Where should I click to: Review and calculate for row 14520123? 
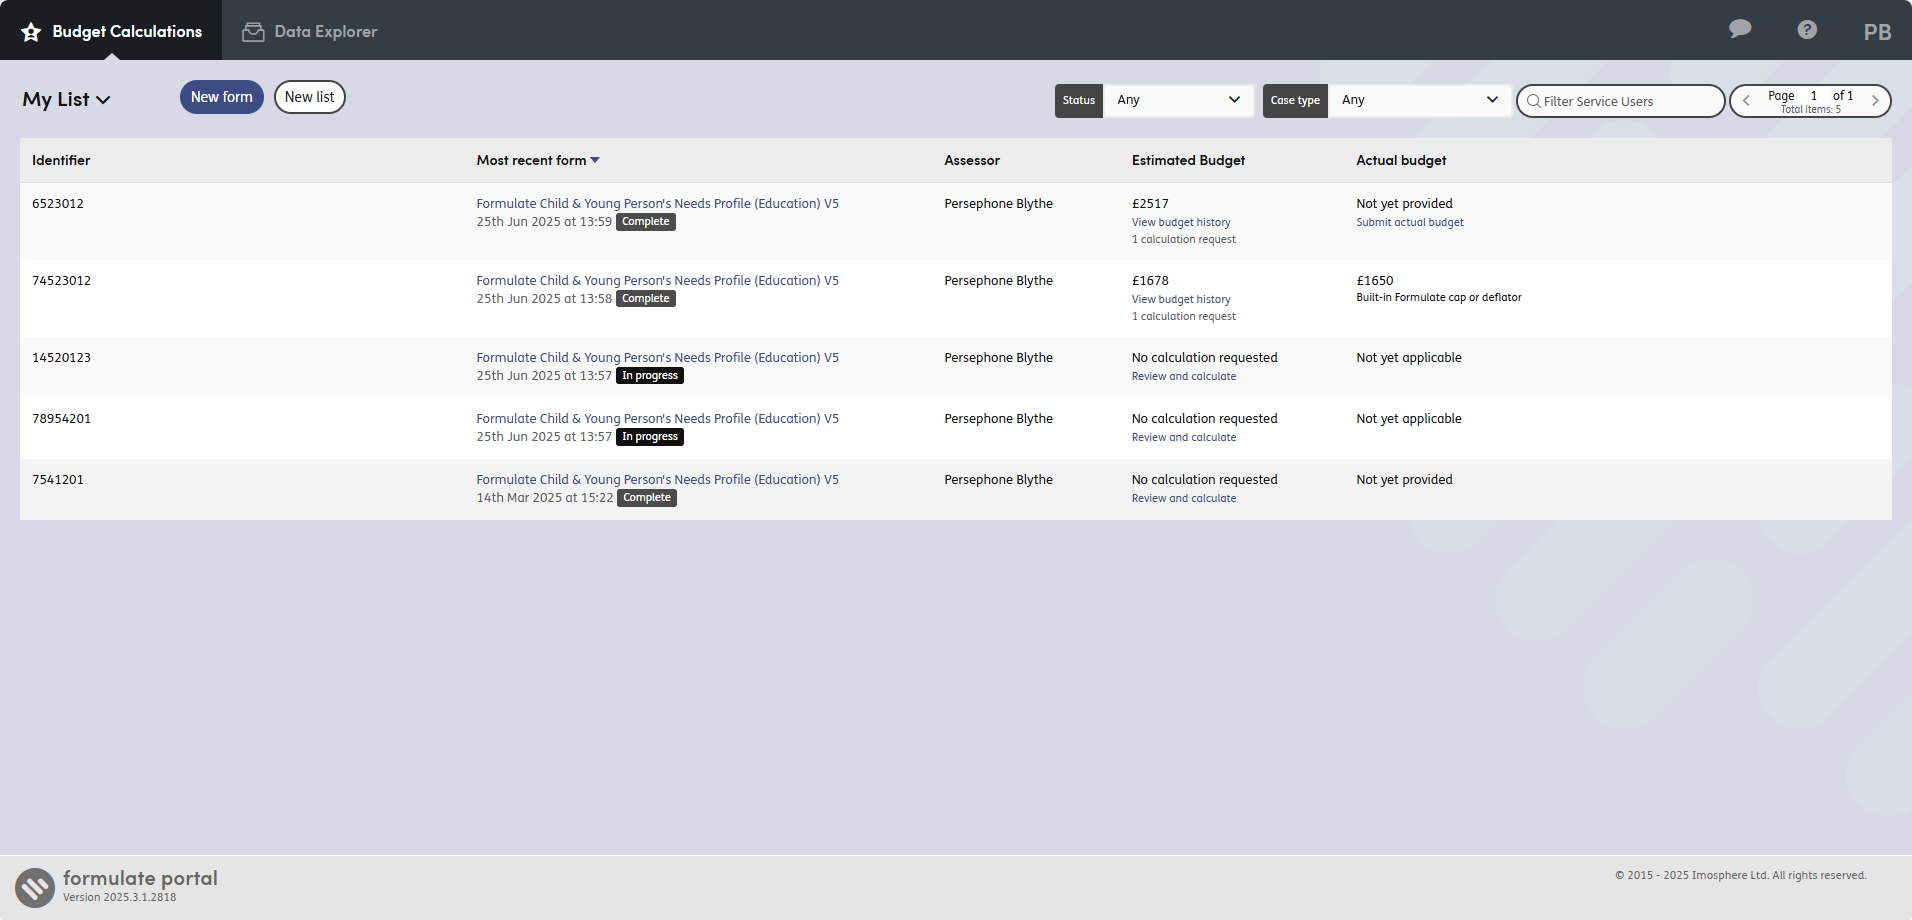click(x=1184, y=376)
